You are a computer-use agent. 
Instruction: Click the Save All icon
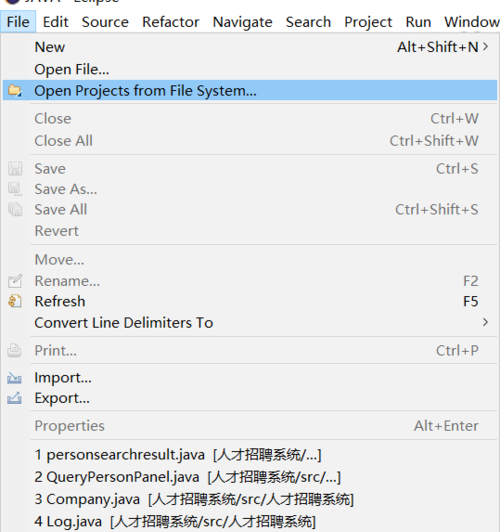[15, 209]
